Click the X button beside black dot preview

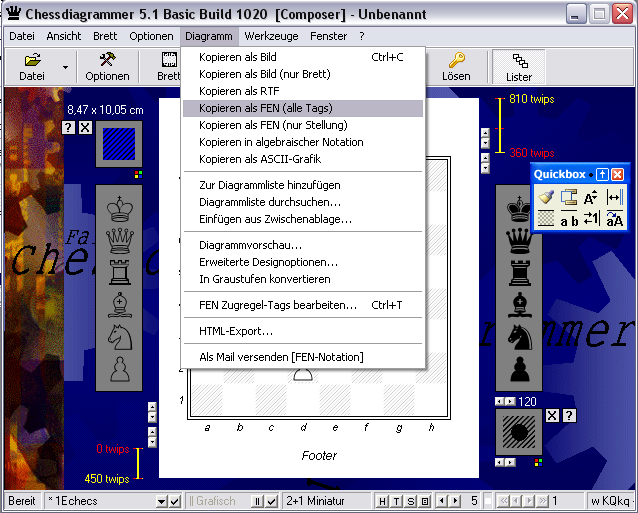[552, 416]
